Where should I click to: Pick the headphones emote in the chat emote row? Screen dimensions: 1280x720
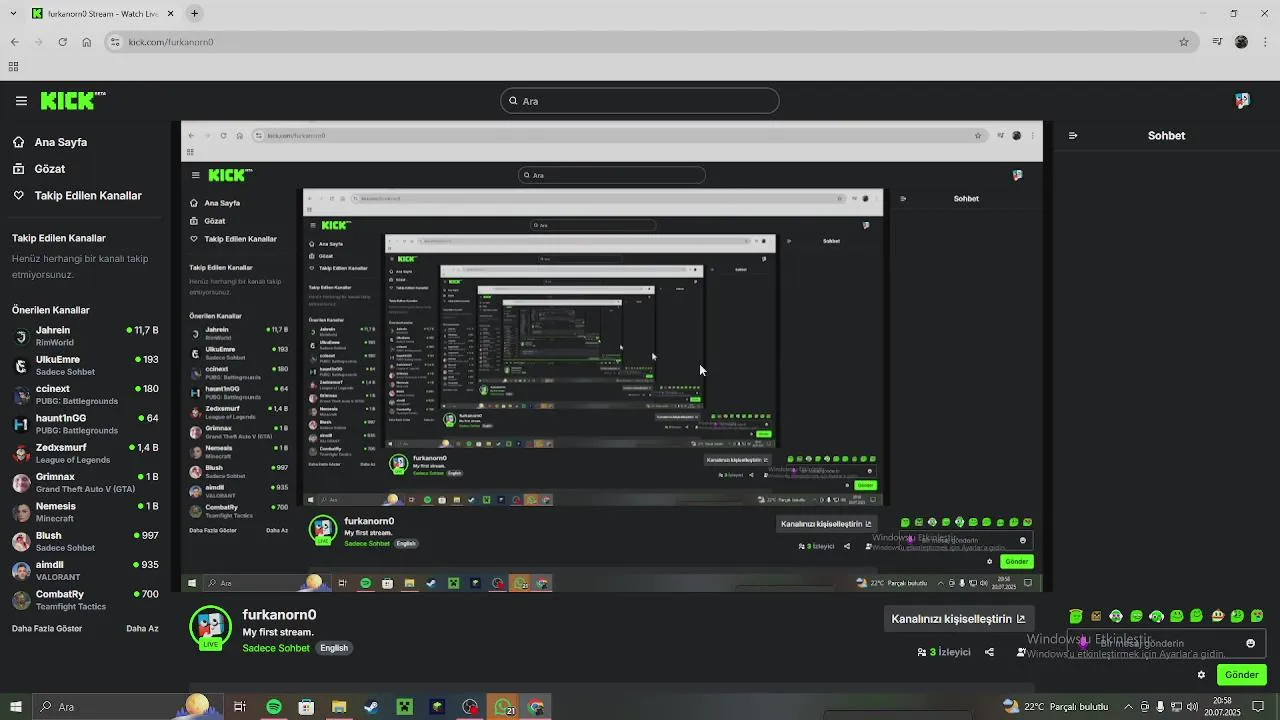click(x=1156, y=616)
